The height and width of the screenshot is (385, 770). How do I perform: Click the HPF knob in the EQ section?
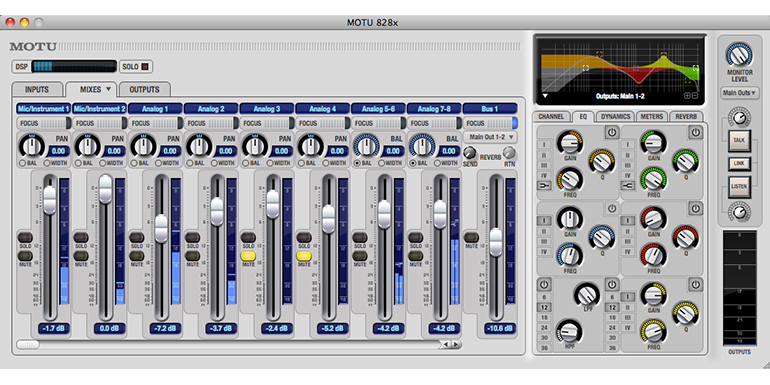pyautogui.click(x=568, y=331)
